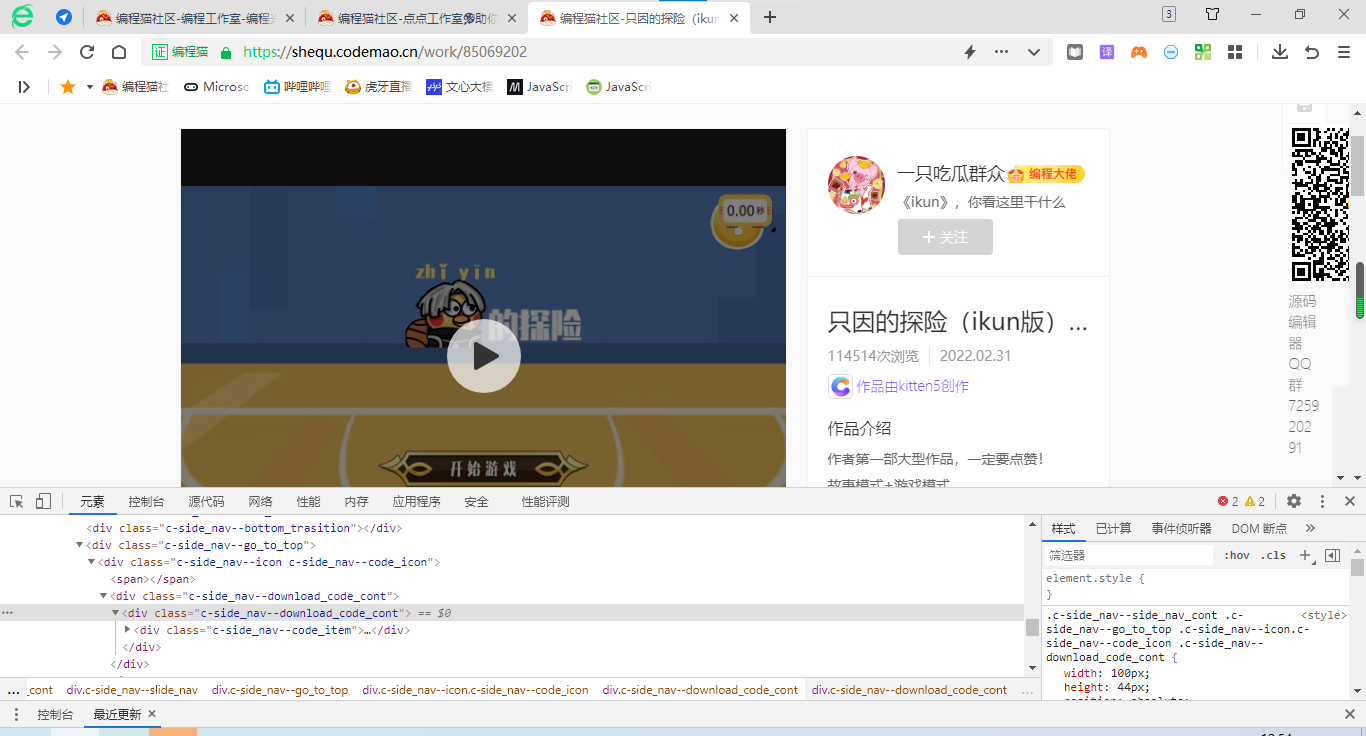Viewport: 1366px width, 736px height.
Task: Collapse the c-side_nav--icon c-side_nav--code_icon node
Action: pyautogui.click(x=91, y=562)
